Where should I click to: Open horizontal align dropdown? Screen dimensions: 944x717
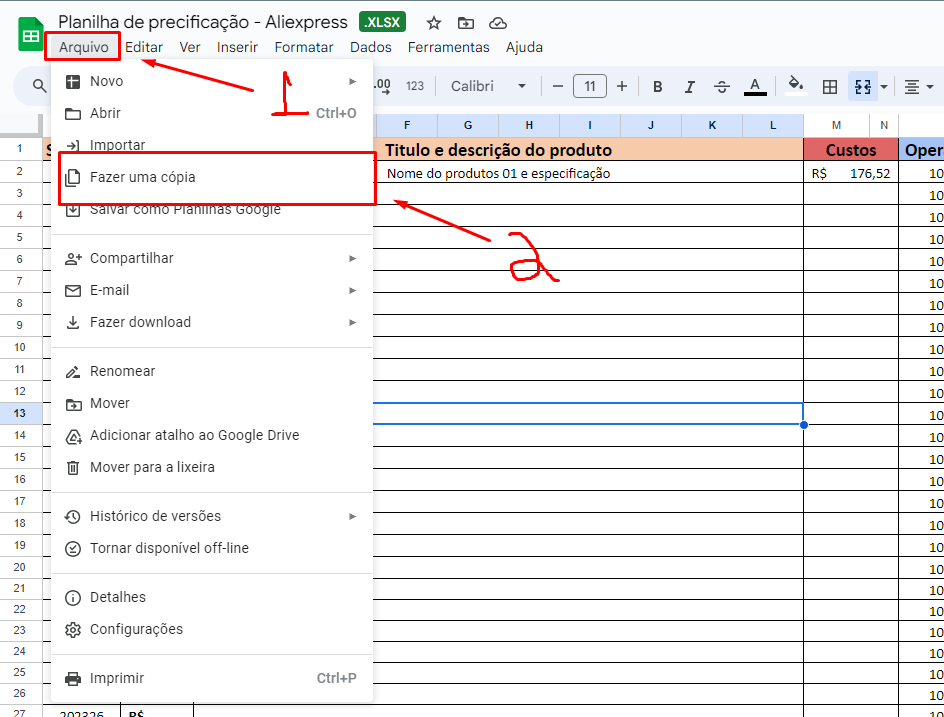919,87
